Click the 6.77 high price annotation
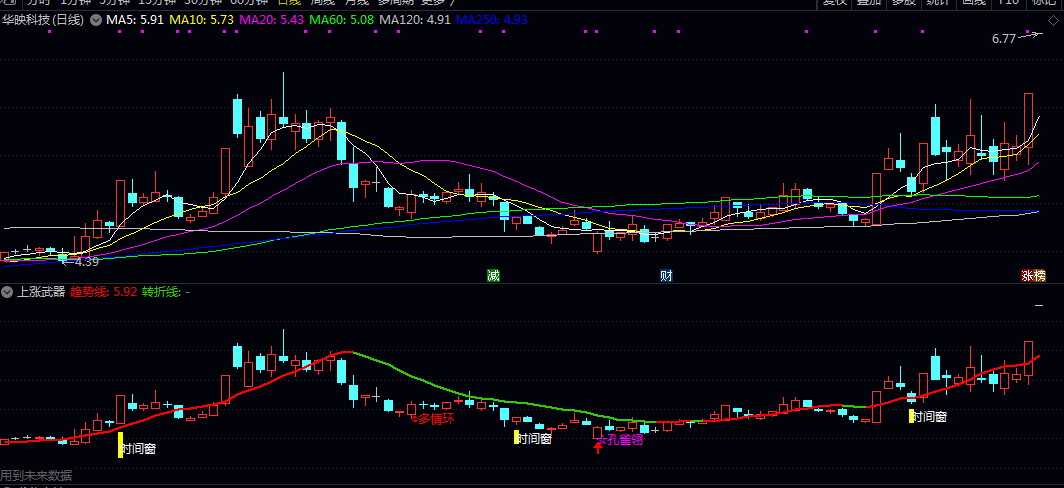The image size is (1064, 488). [1003, 39]
